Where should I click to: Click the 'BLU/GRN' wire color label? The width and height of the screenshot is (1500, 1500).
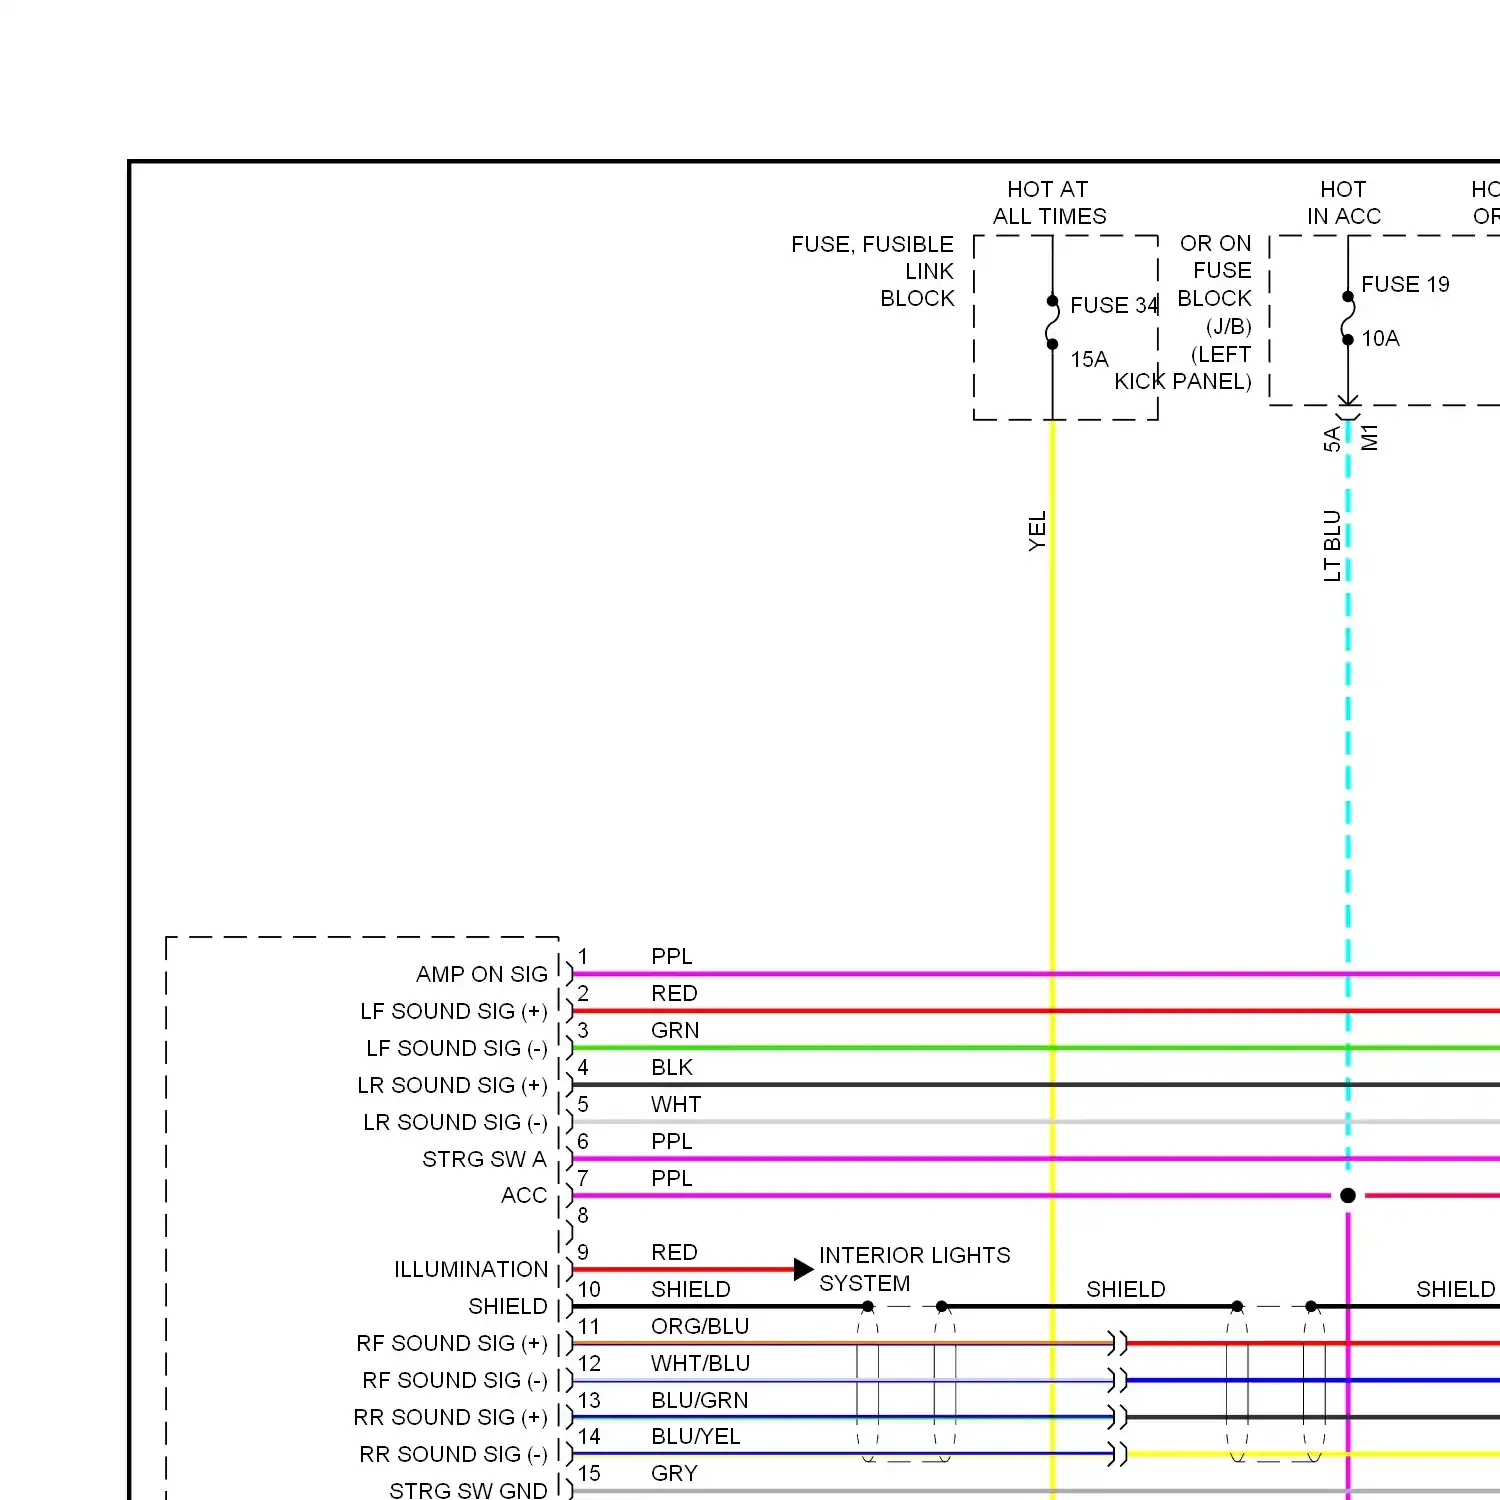coord(699,1400)
